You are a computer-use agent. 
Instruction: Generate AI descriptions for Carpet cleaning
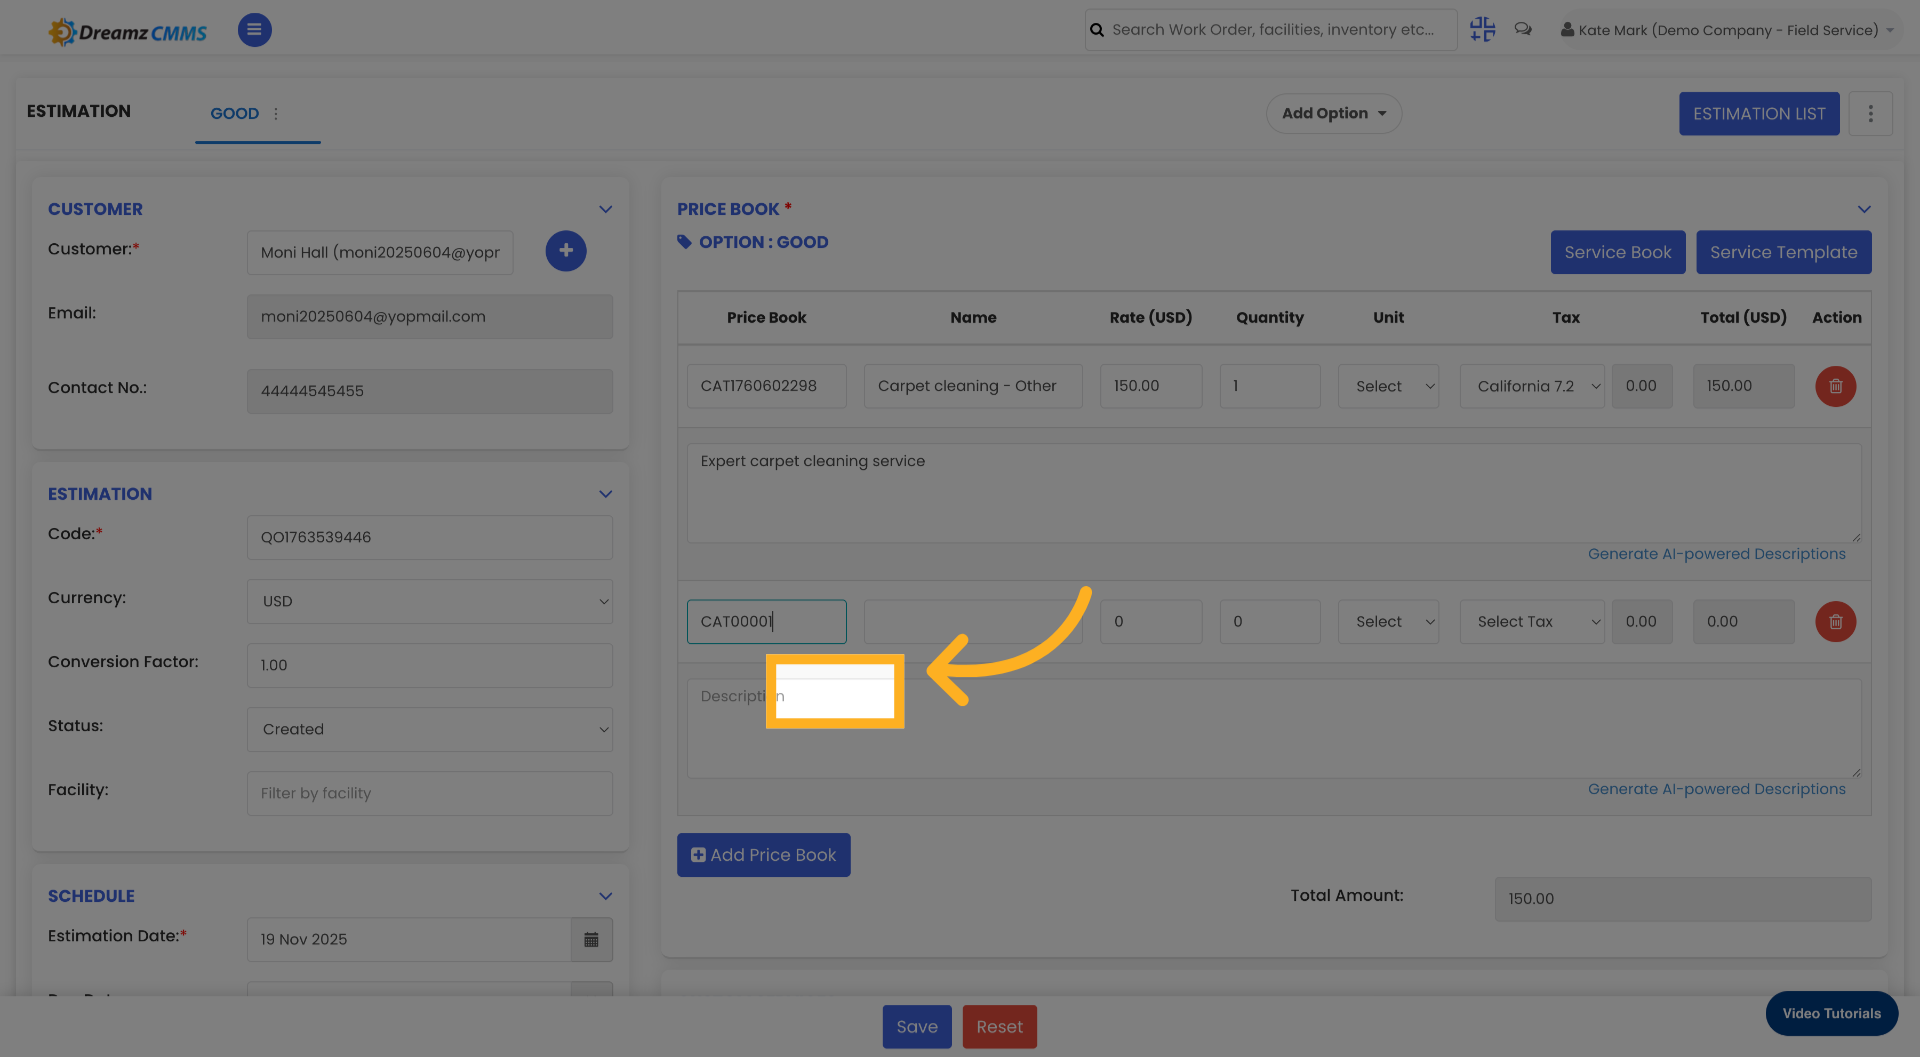pos(1716,554)
